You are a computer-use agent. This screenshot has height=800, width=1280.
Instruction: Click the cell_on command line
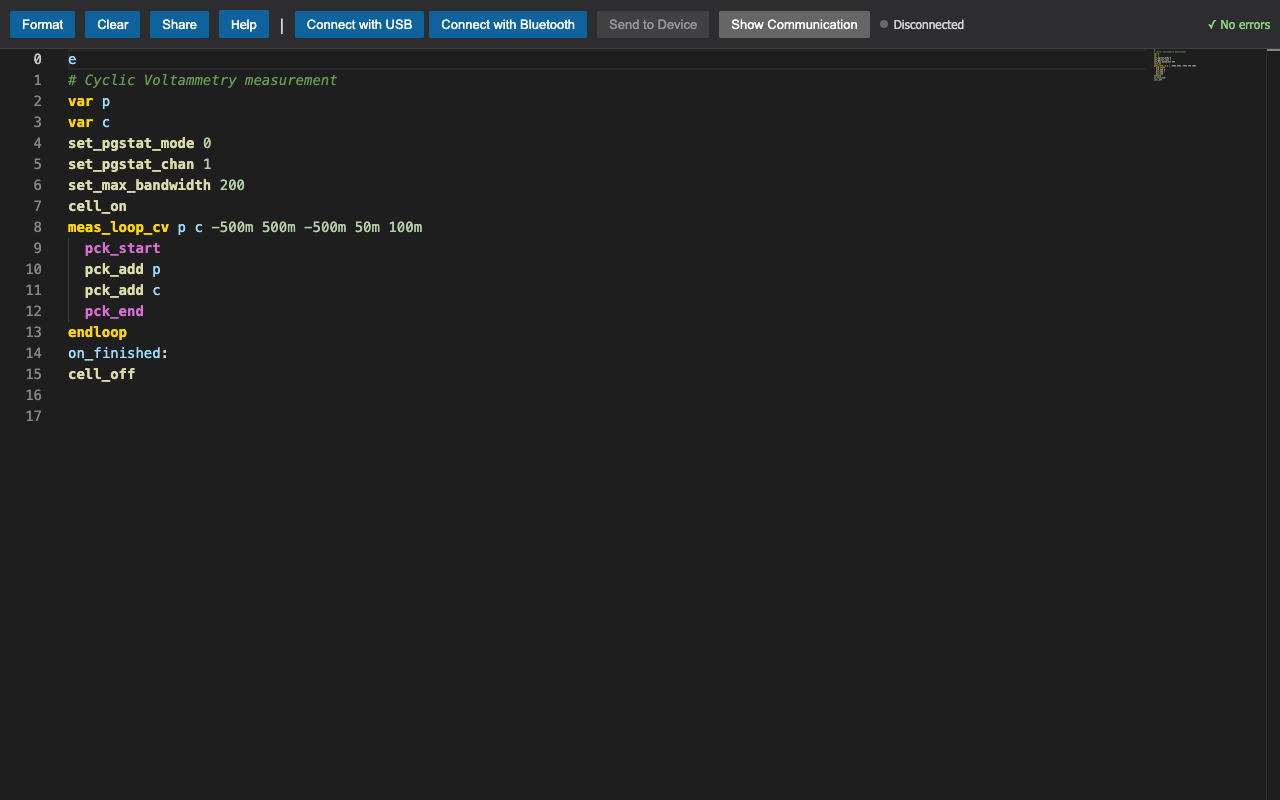(96, 206)
